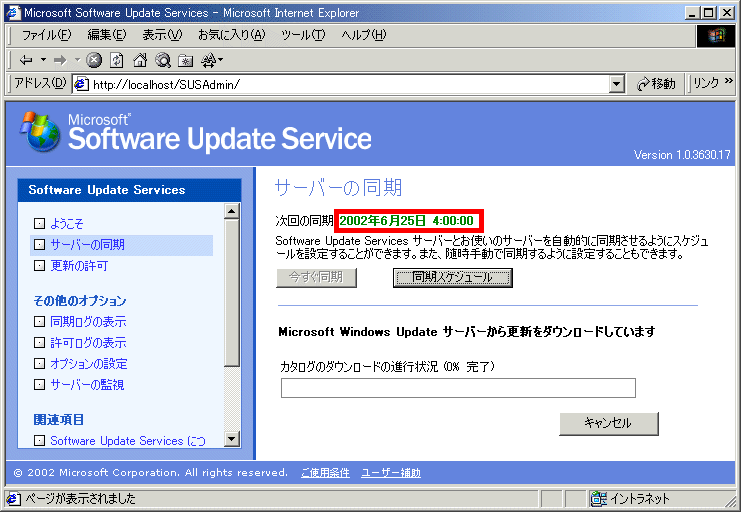Open the 表示(V) menu
Viewport: 741px width, 512px height.
162,35
